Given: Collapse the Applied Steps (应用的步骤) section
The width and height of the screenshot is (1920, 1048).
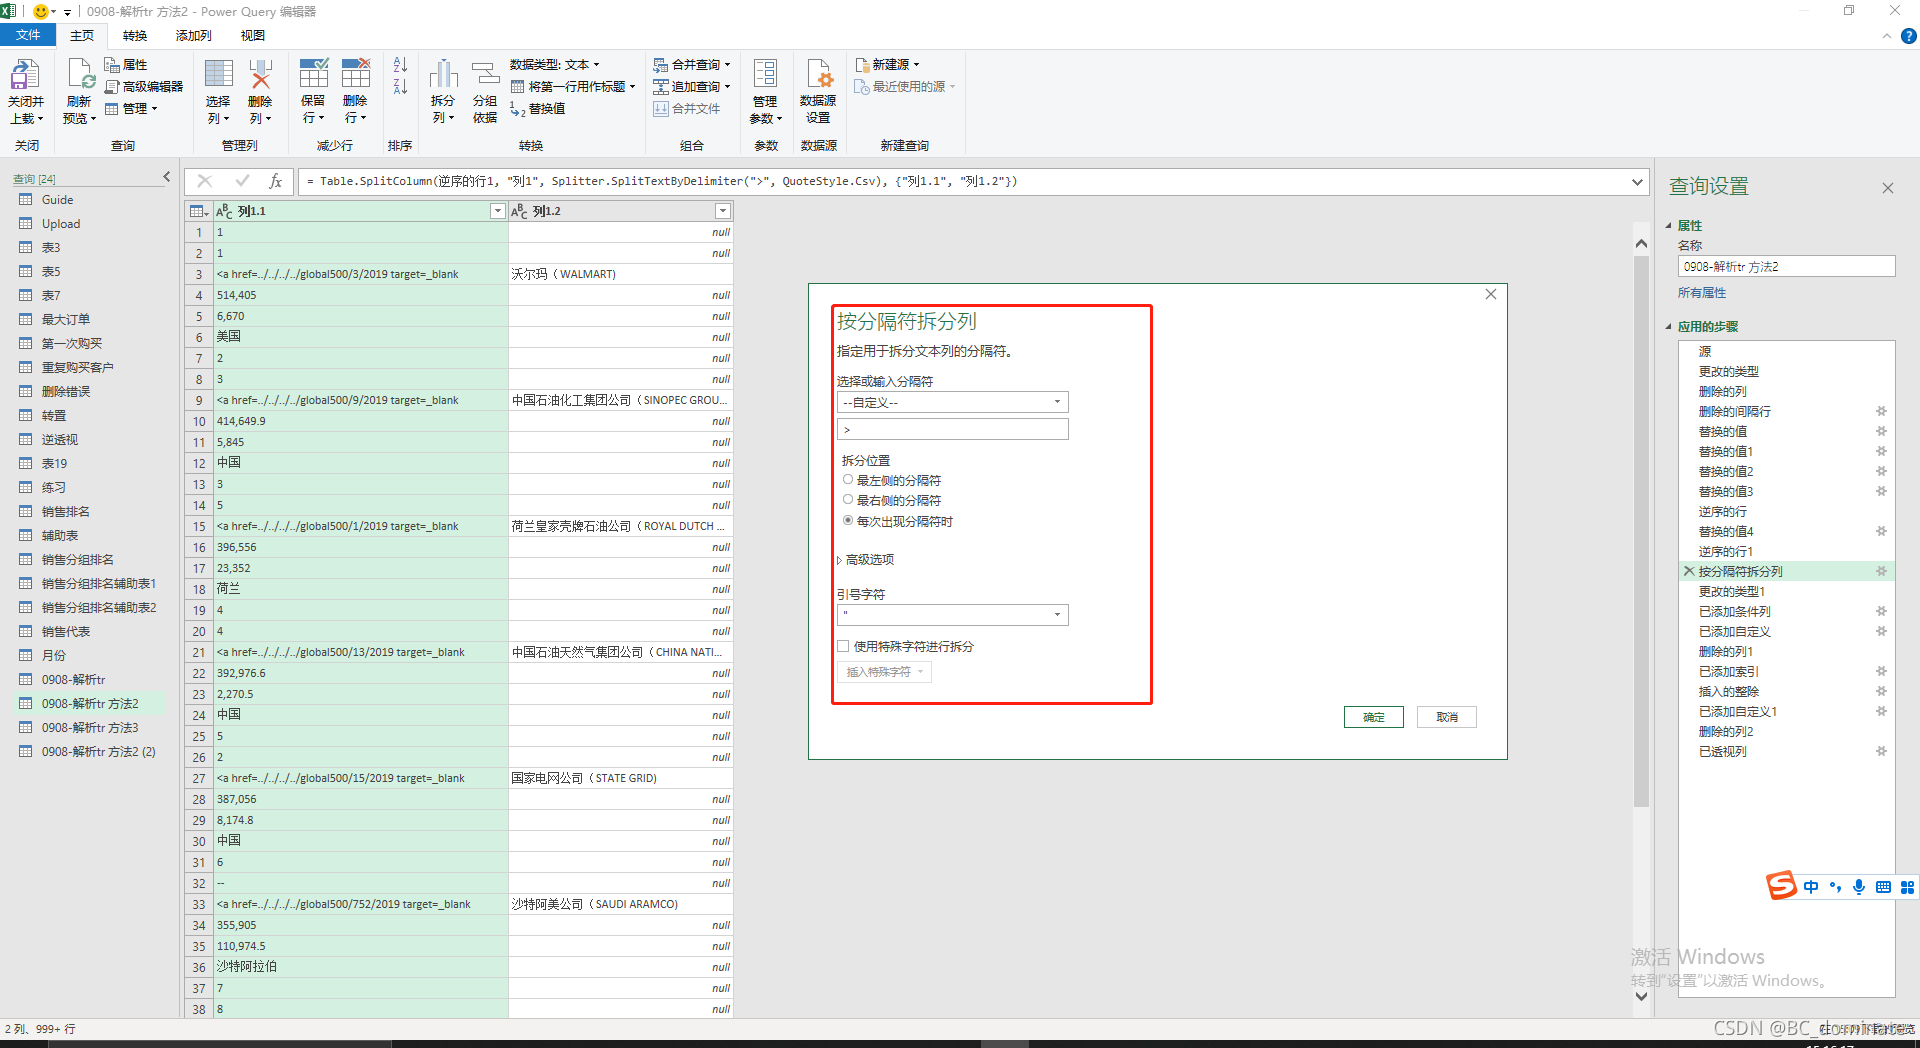Looking at the screenshot, I should coord(1669,327).
